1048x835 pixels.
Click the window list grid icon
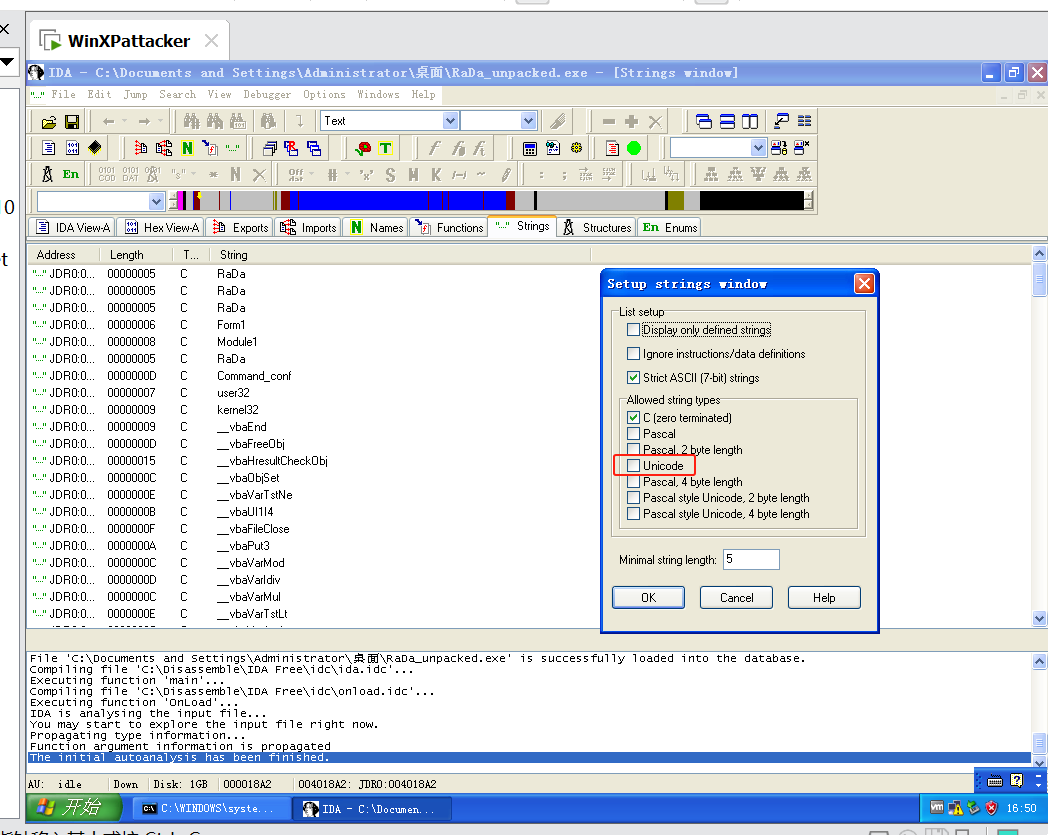(805, 121)
